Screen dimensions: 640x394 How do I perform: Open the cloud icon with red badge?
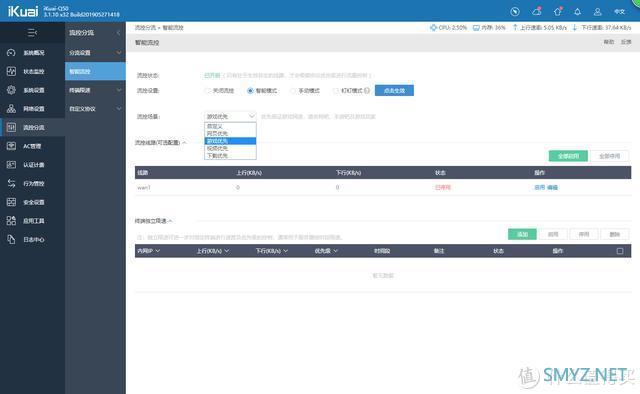[x=537, y=11]
